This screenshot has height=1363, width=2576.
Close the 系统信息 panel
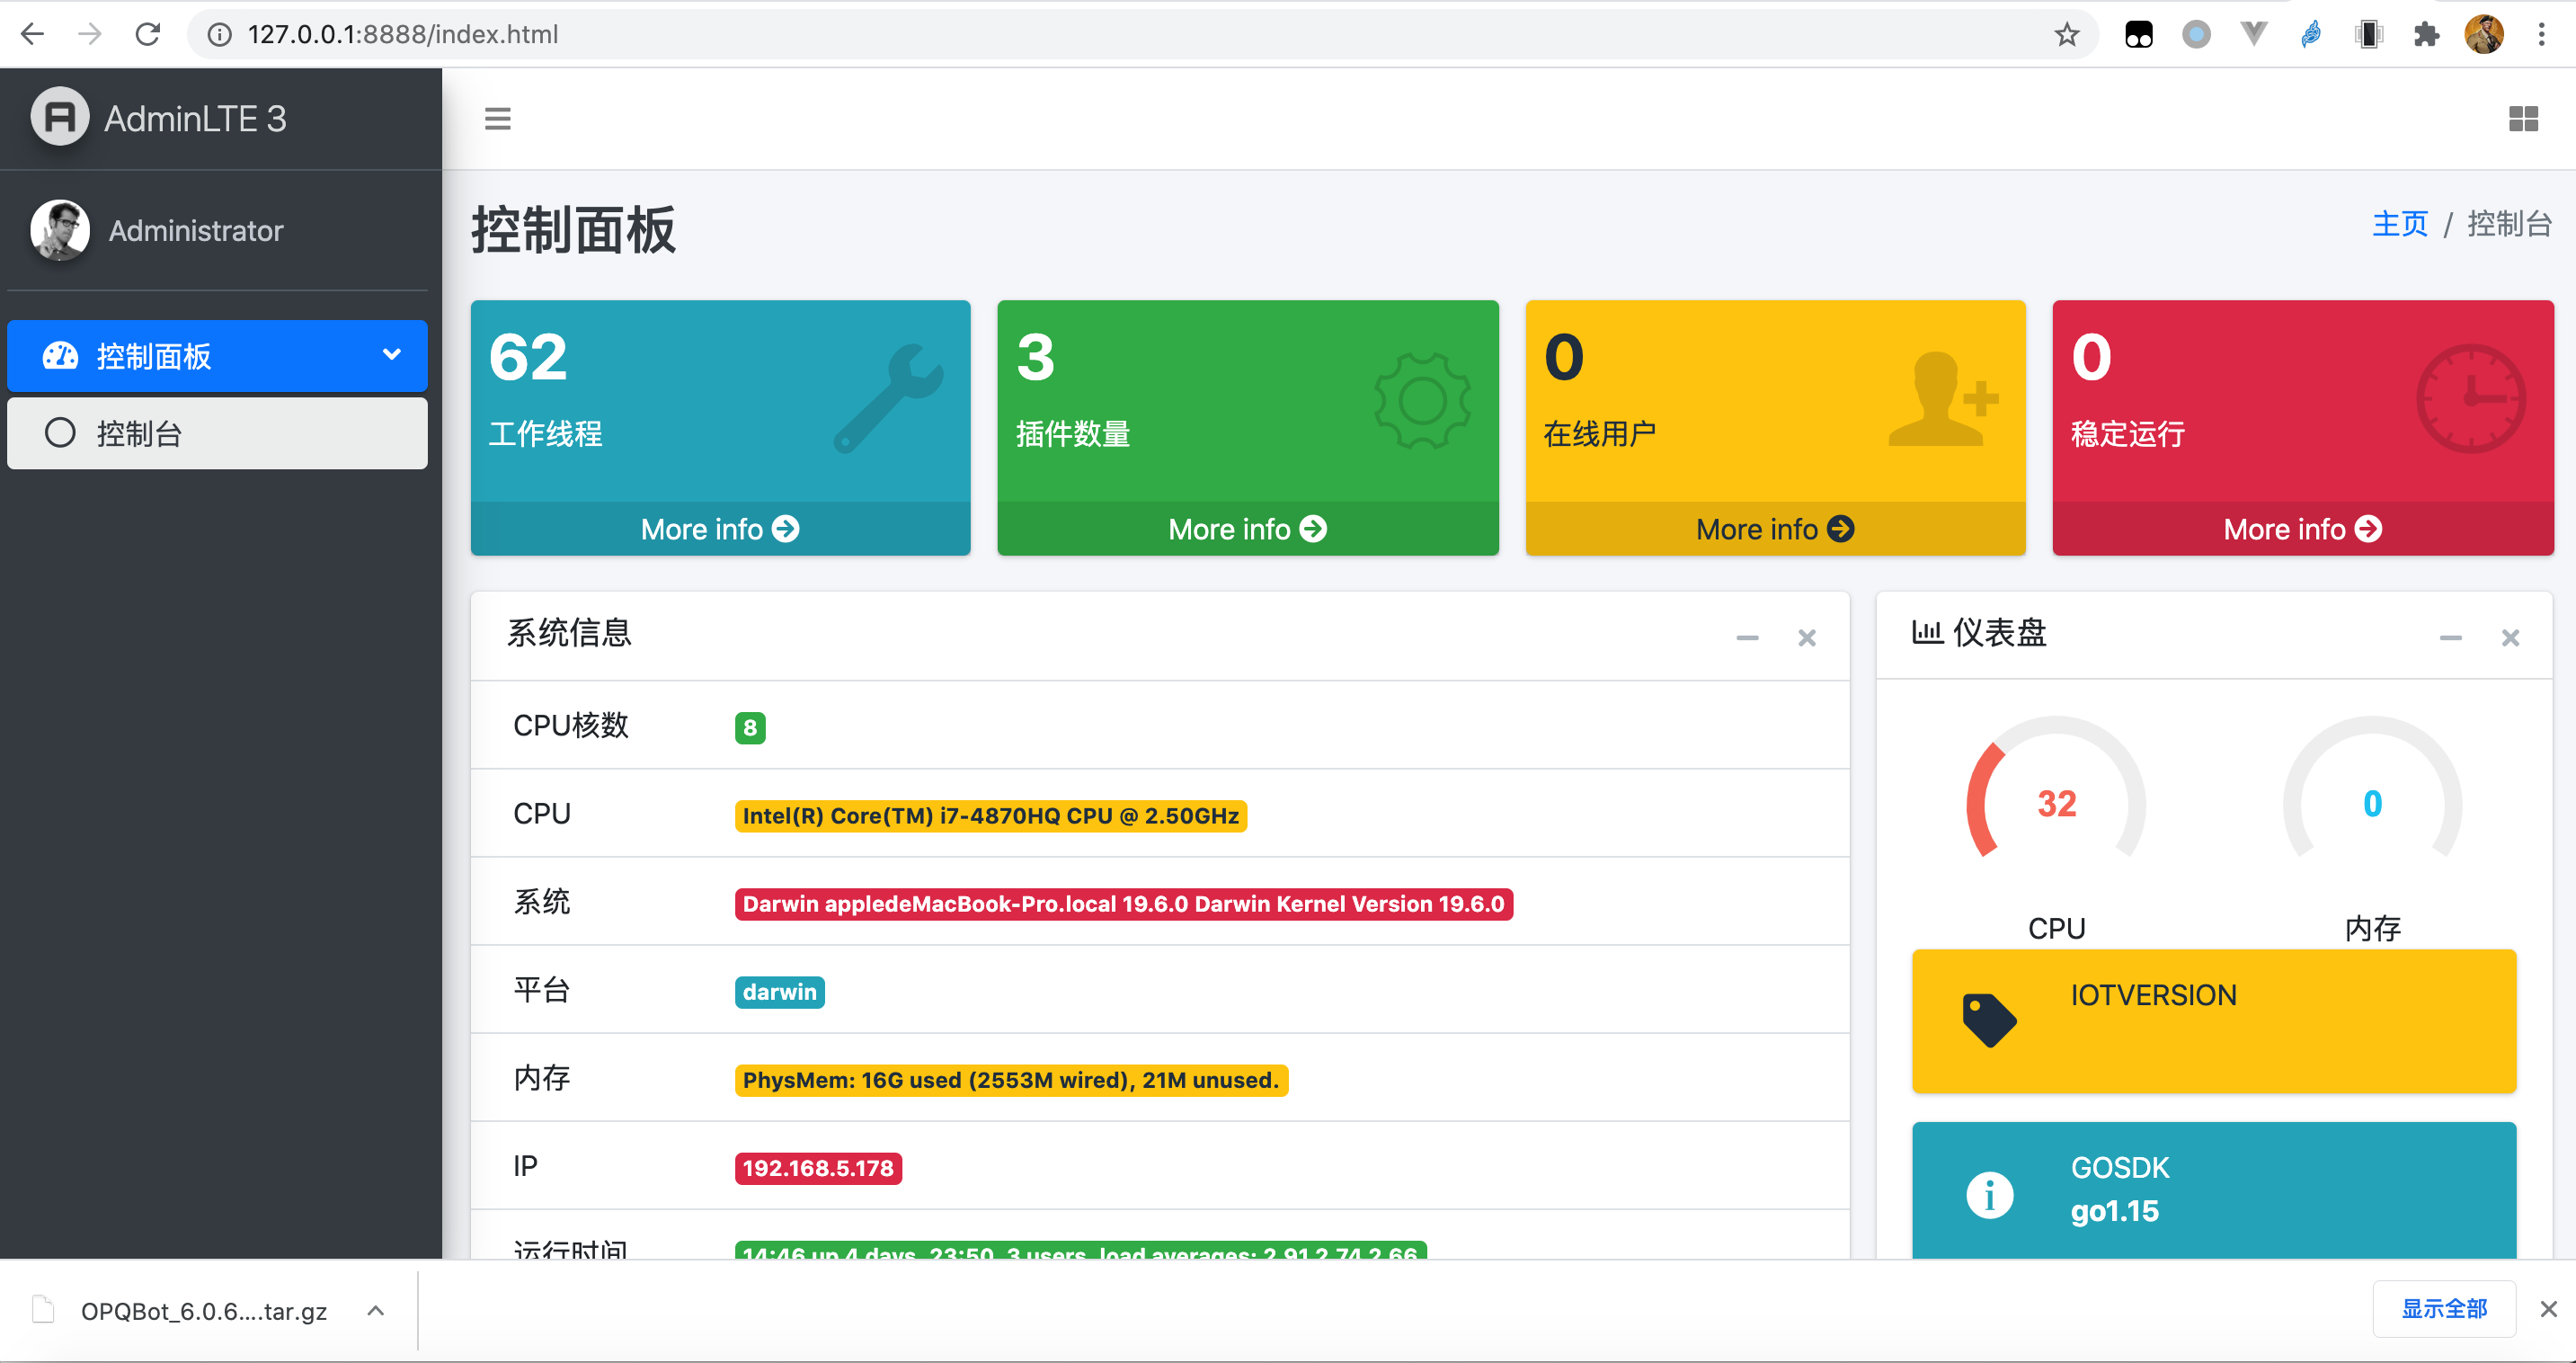[1806, 638]
